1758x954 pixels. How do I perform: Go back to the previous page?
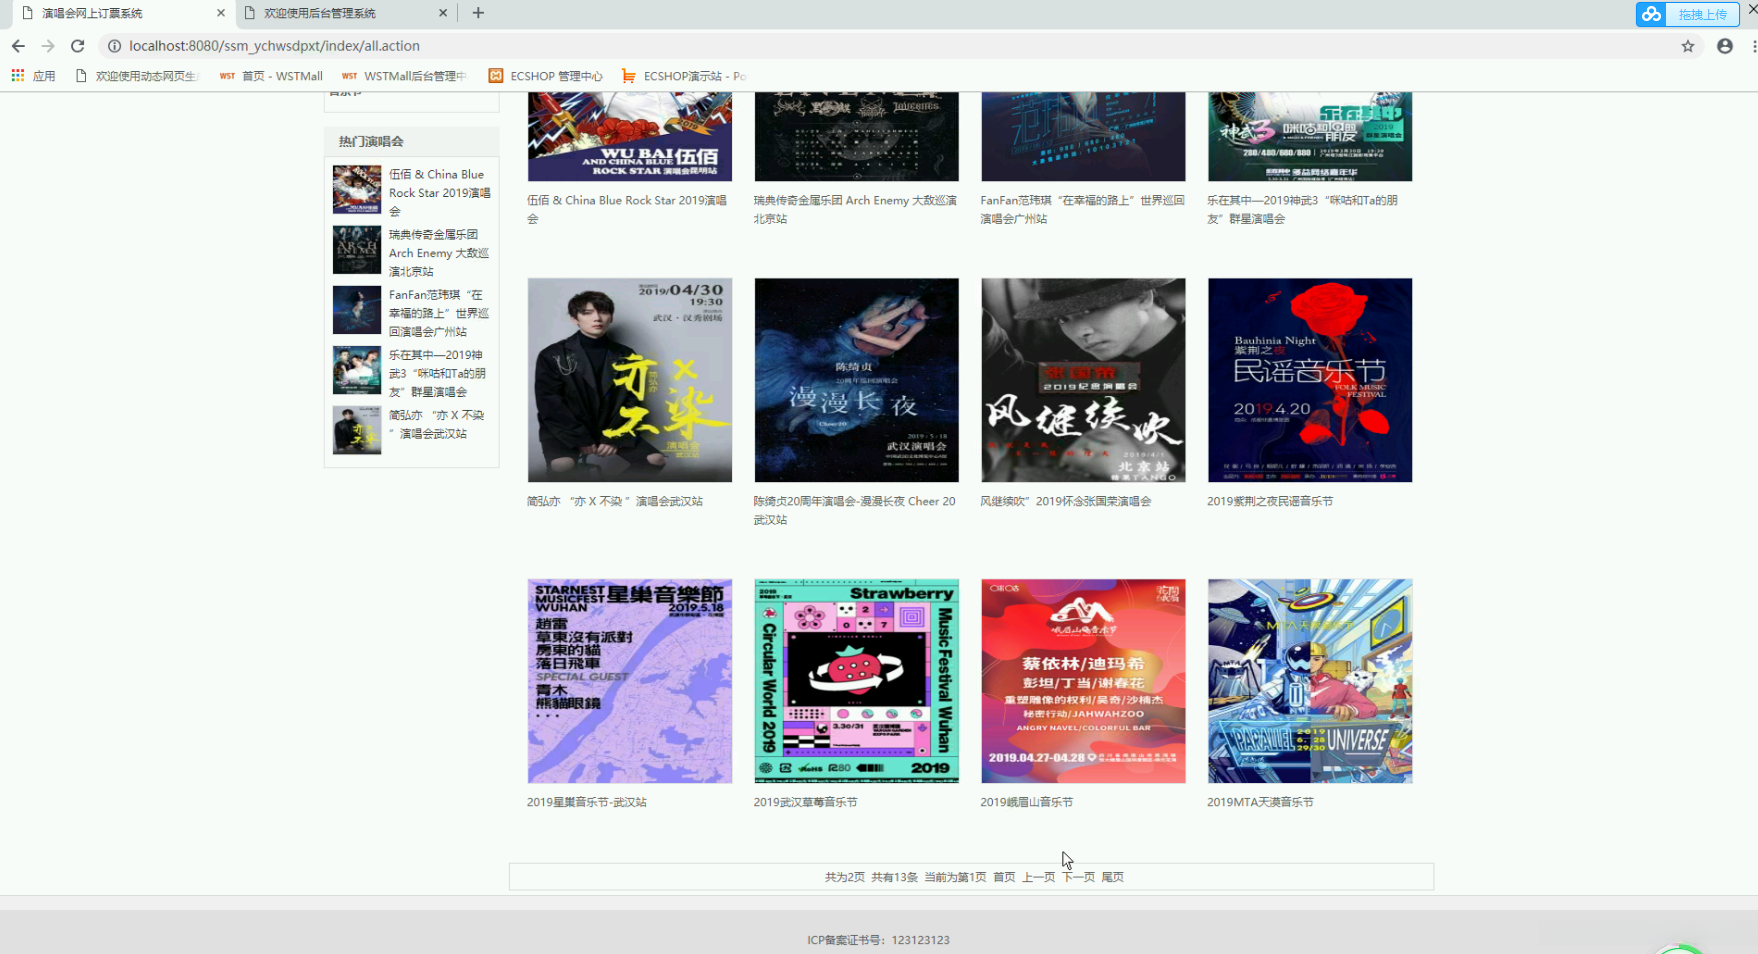[x=18, y=46]
